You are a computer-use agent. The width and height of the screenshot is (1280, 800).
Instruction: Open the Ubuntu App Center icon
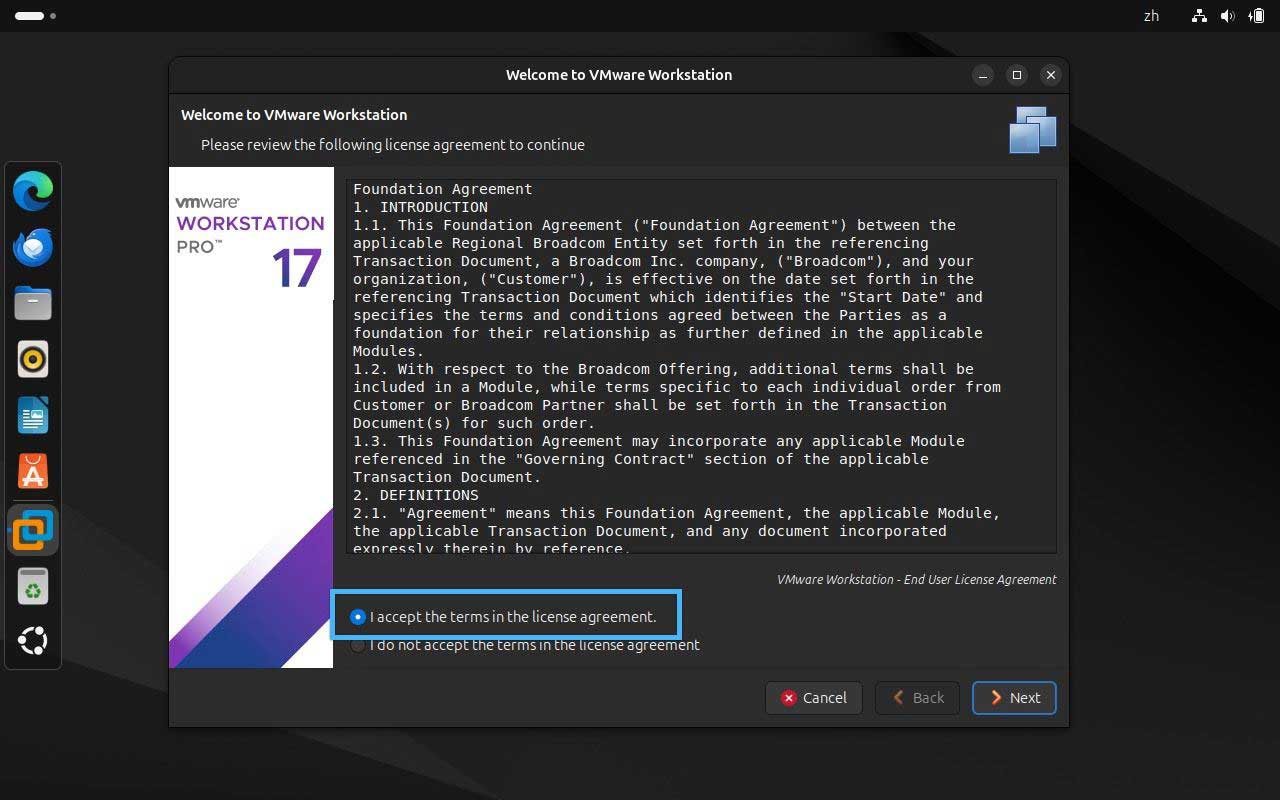tap(33, 471)
